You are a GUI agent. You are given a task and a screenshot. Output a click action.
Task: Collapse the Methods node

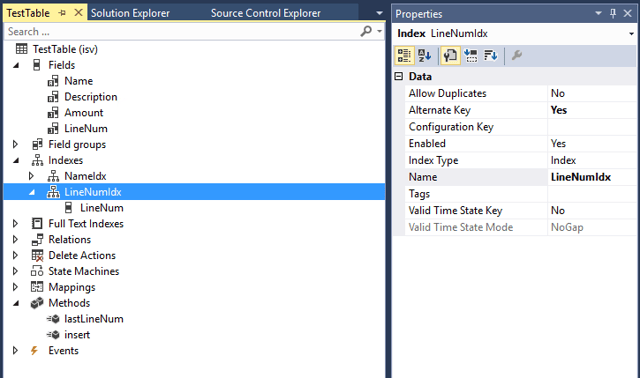[x=16, y=303]
